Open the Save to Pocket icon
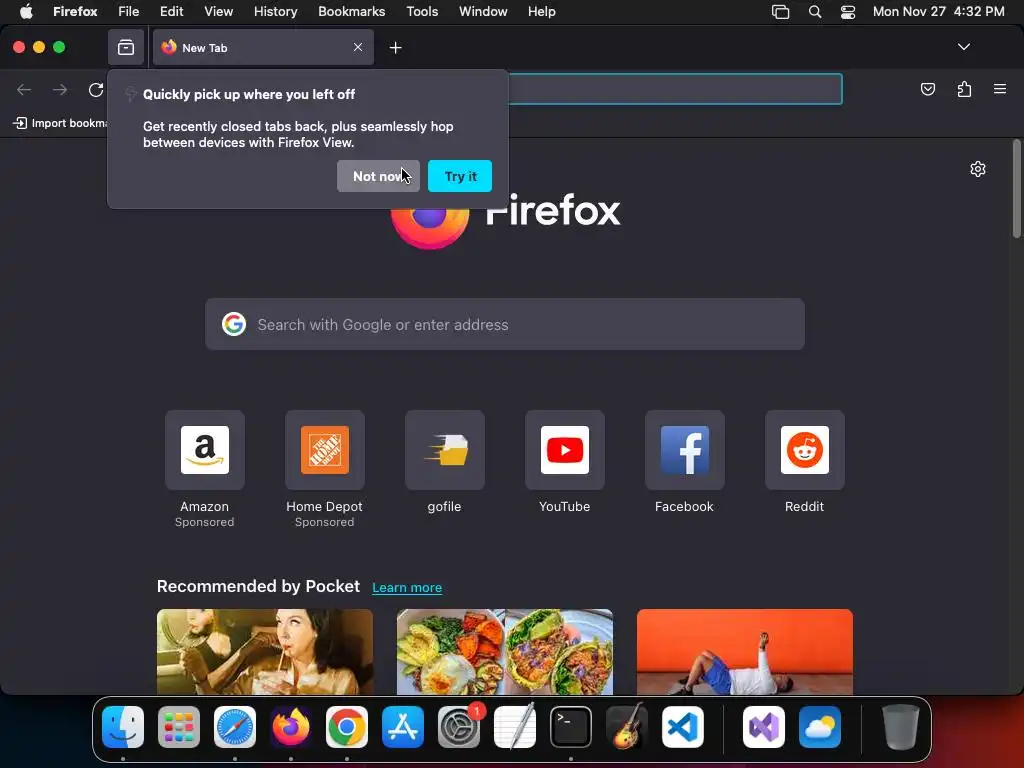Viewport: 1024px width, 768px height. pyautogui.click(x=927, y=89)
